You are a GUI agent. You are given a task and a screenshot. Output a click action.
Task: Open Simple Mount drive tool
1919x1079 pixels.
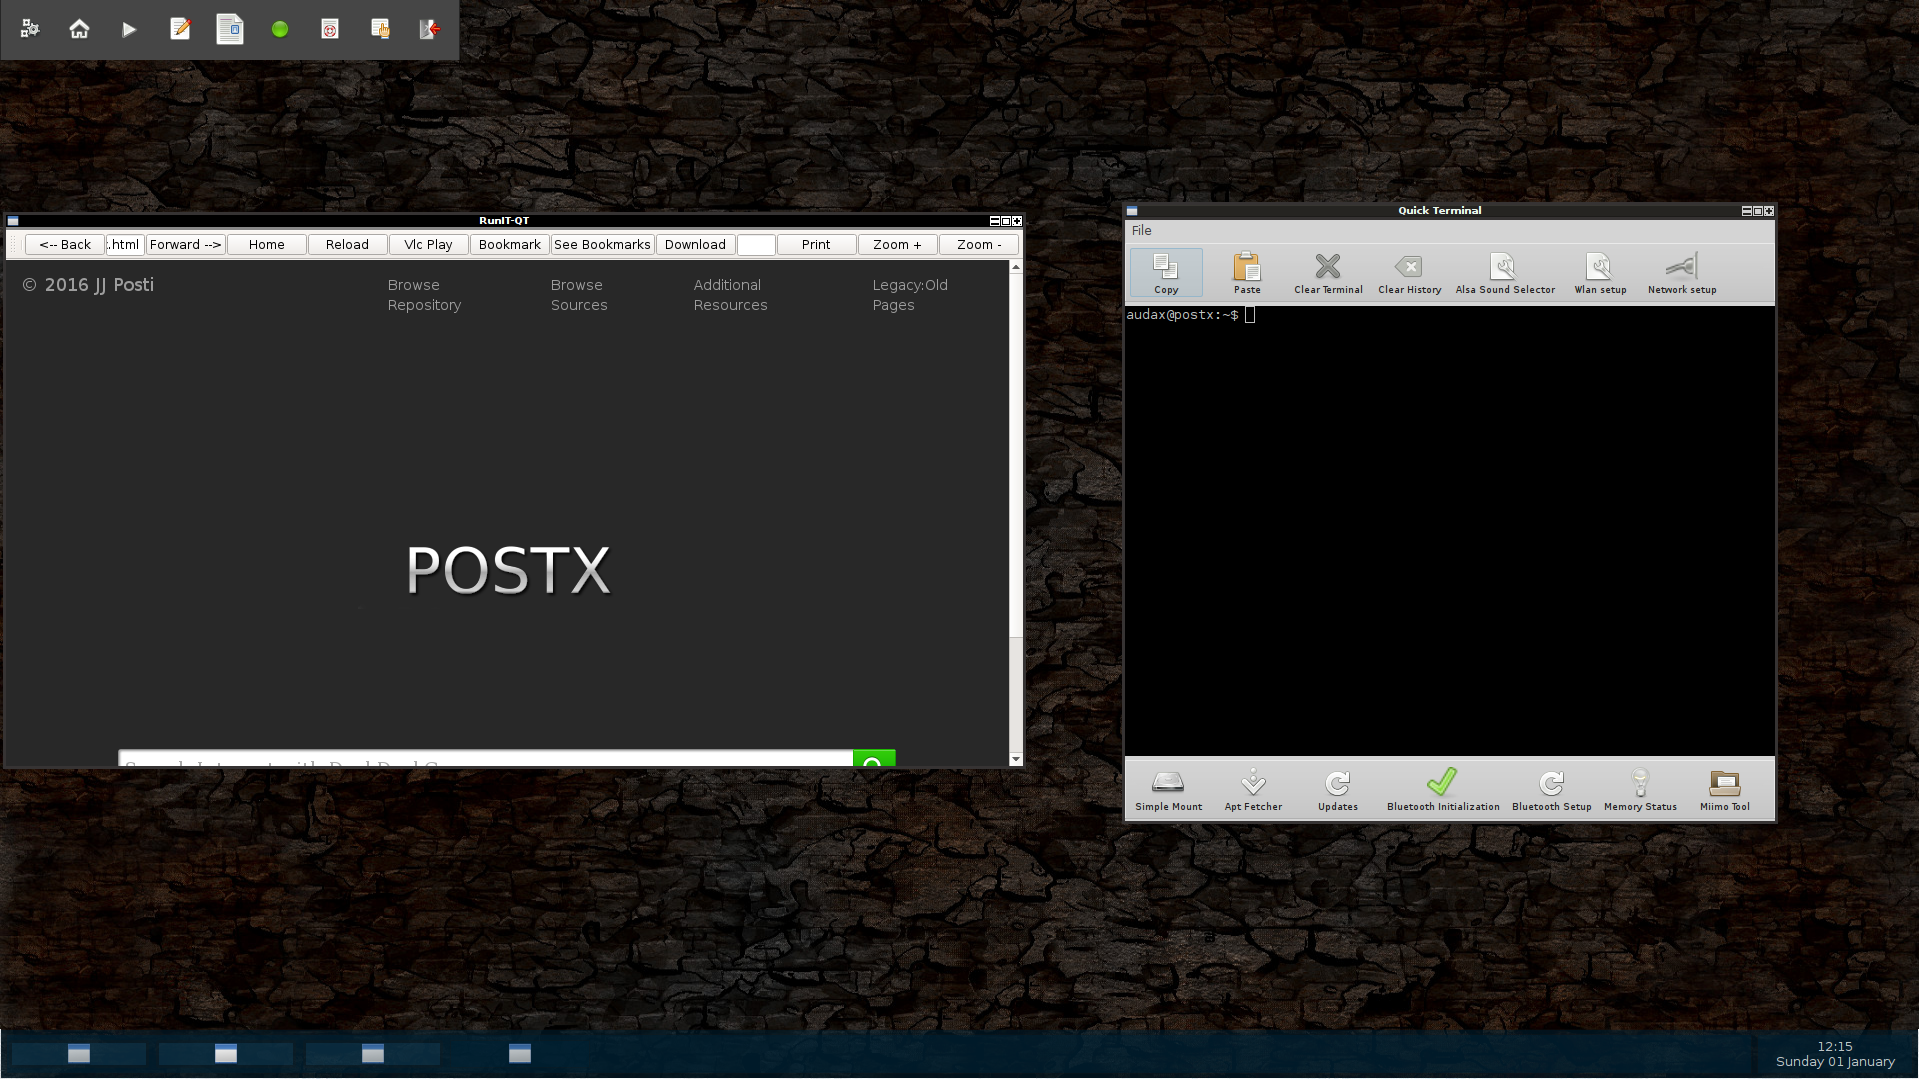tap(1168, 789)
